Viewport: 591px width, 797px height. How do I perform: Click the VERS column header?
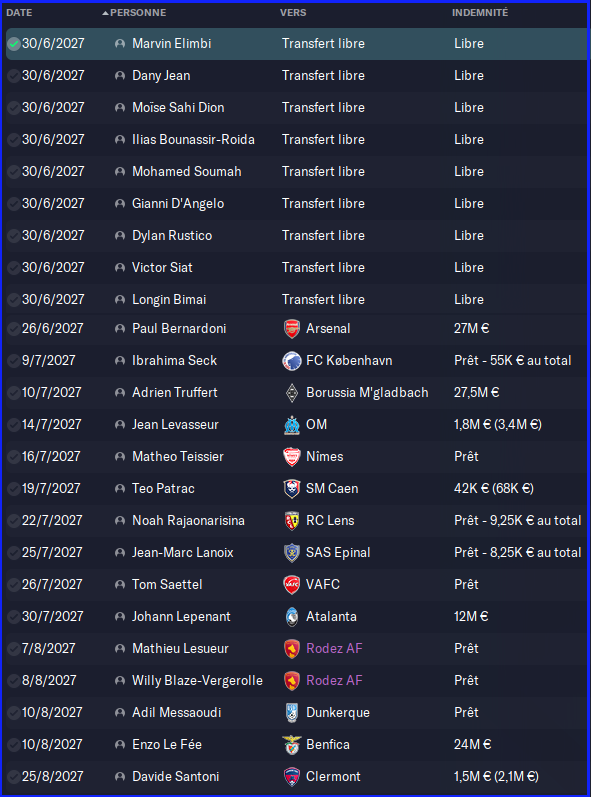293,13
